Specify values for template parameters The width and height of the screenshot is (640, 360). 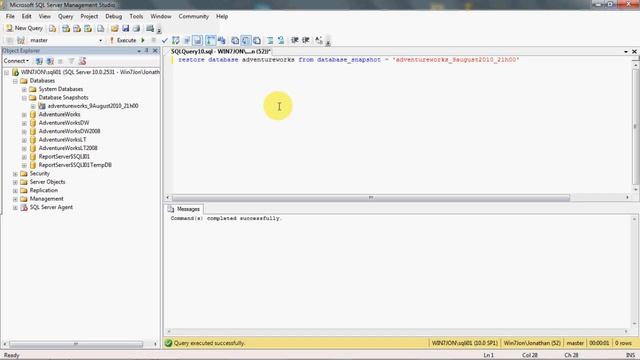pyautogui.click(x=319, y=40)
